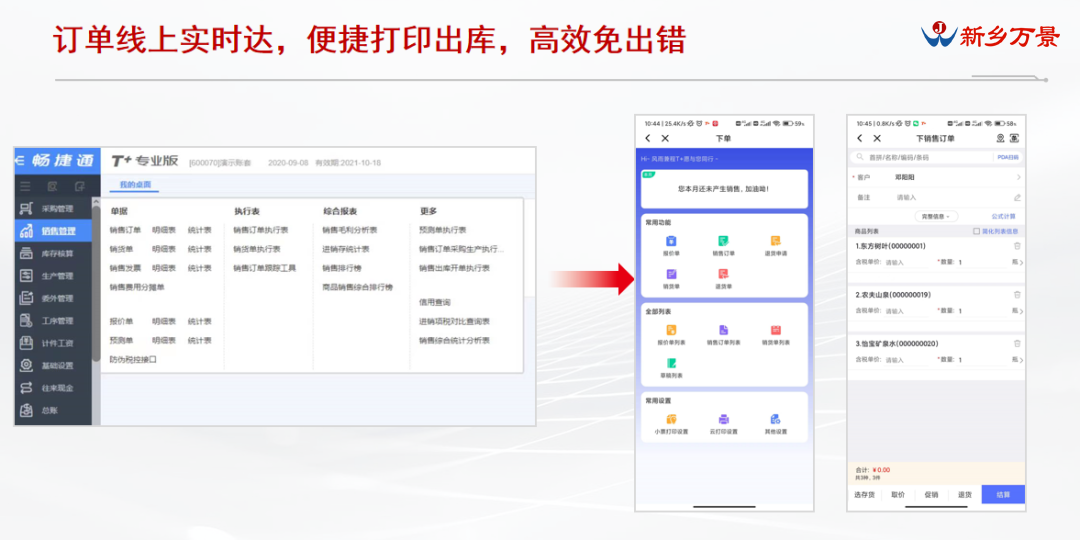Image resolution: width=1080 pixels, height=540 pixels.
Task: Select 销售管理 in the T+ sidebar
Action: 53,231
